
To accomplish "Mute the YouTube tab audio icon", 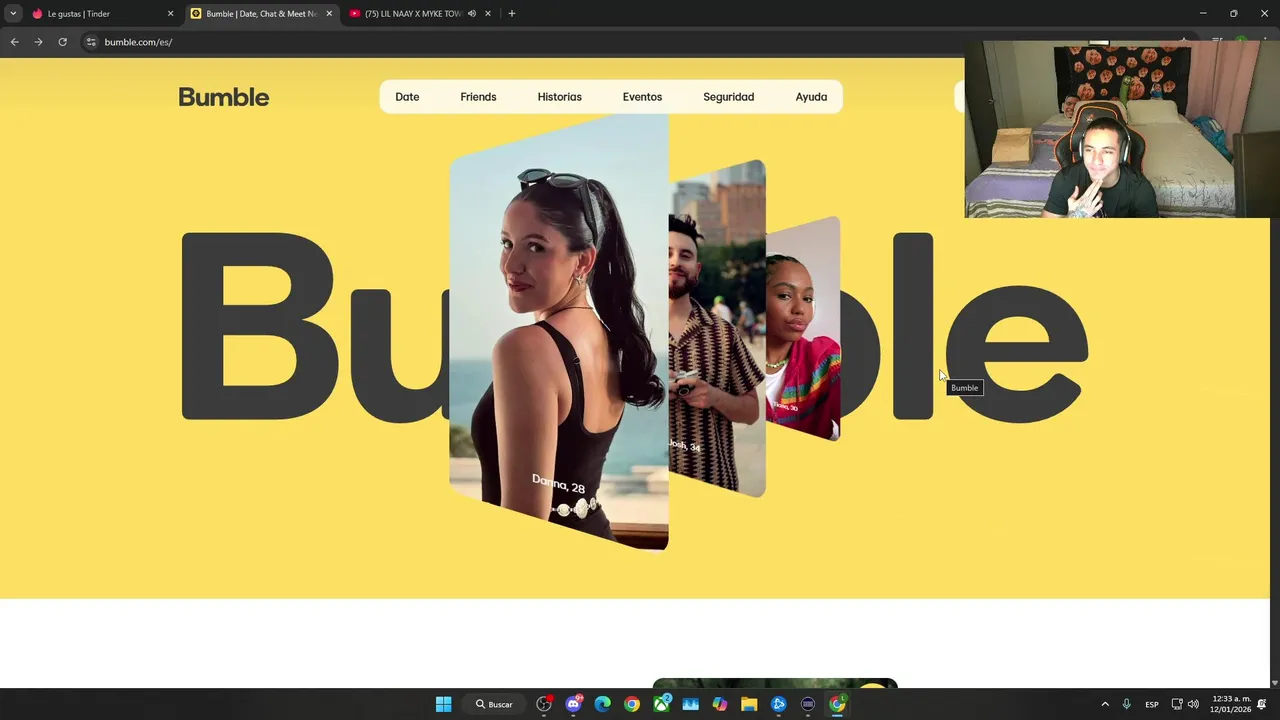I will coord(472,14).
